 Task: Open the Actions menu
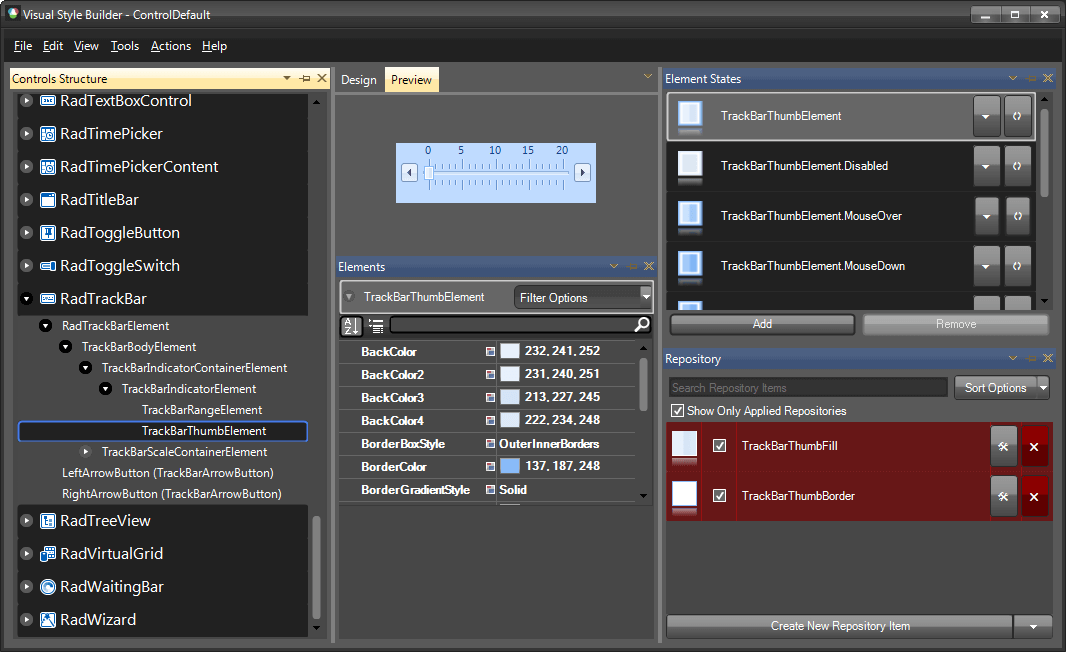click(x=170, y=46)
